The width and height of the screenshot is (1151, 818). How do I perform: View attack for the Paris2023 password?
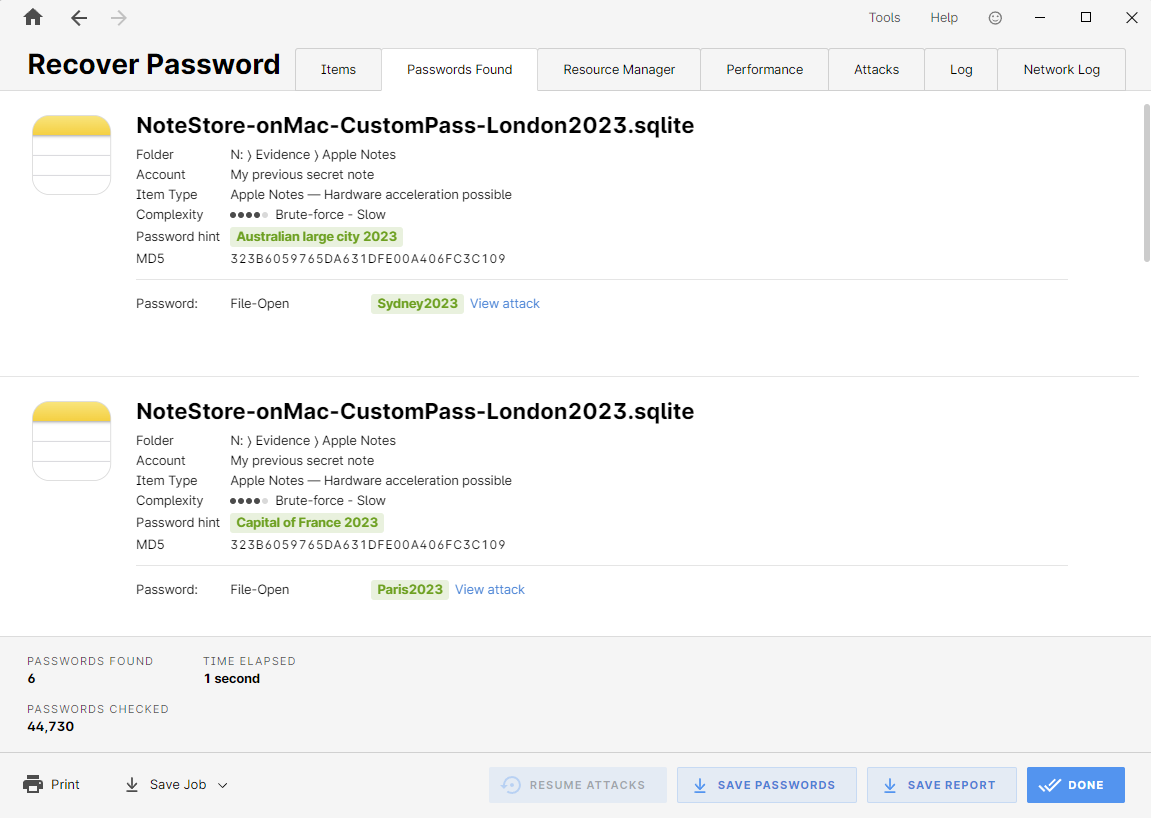click(x=490, y=590)
